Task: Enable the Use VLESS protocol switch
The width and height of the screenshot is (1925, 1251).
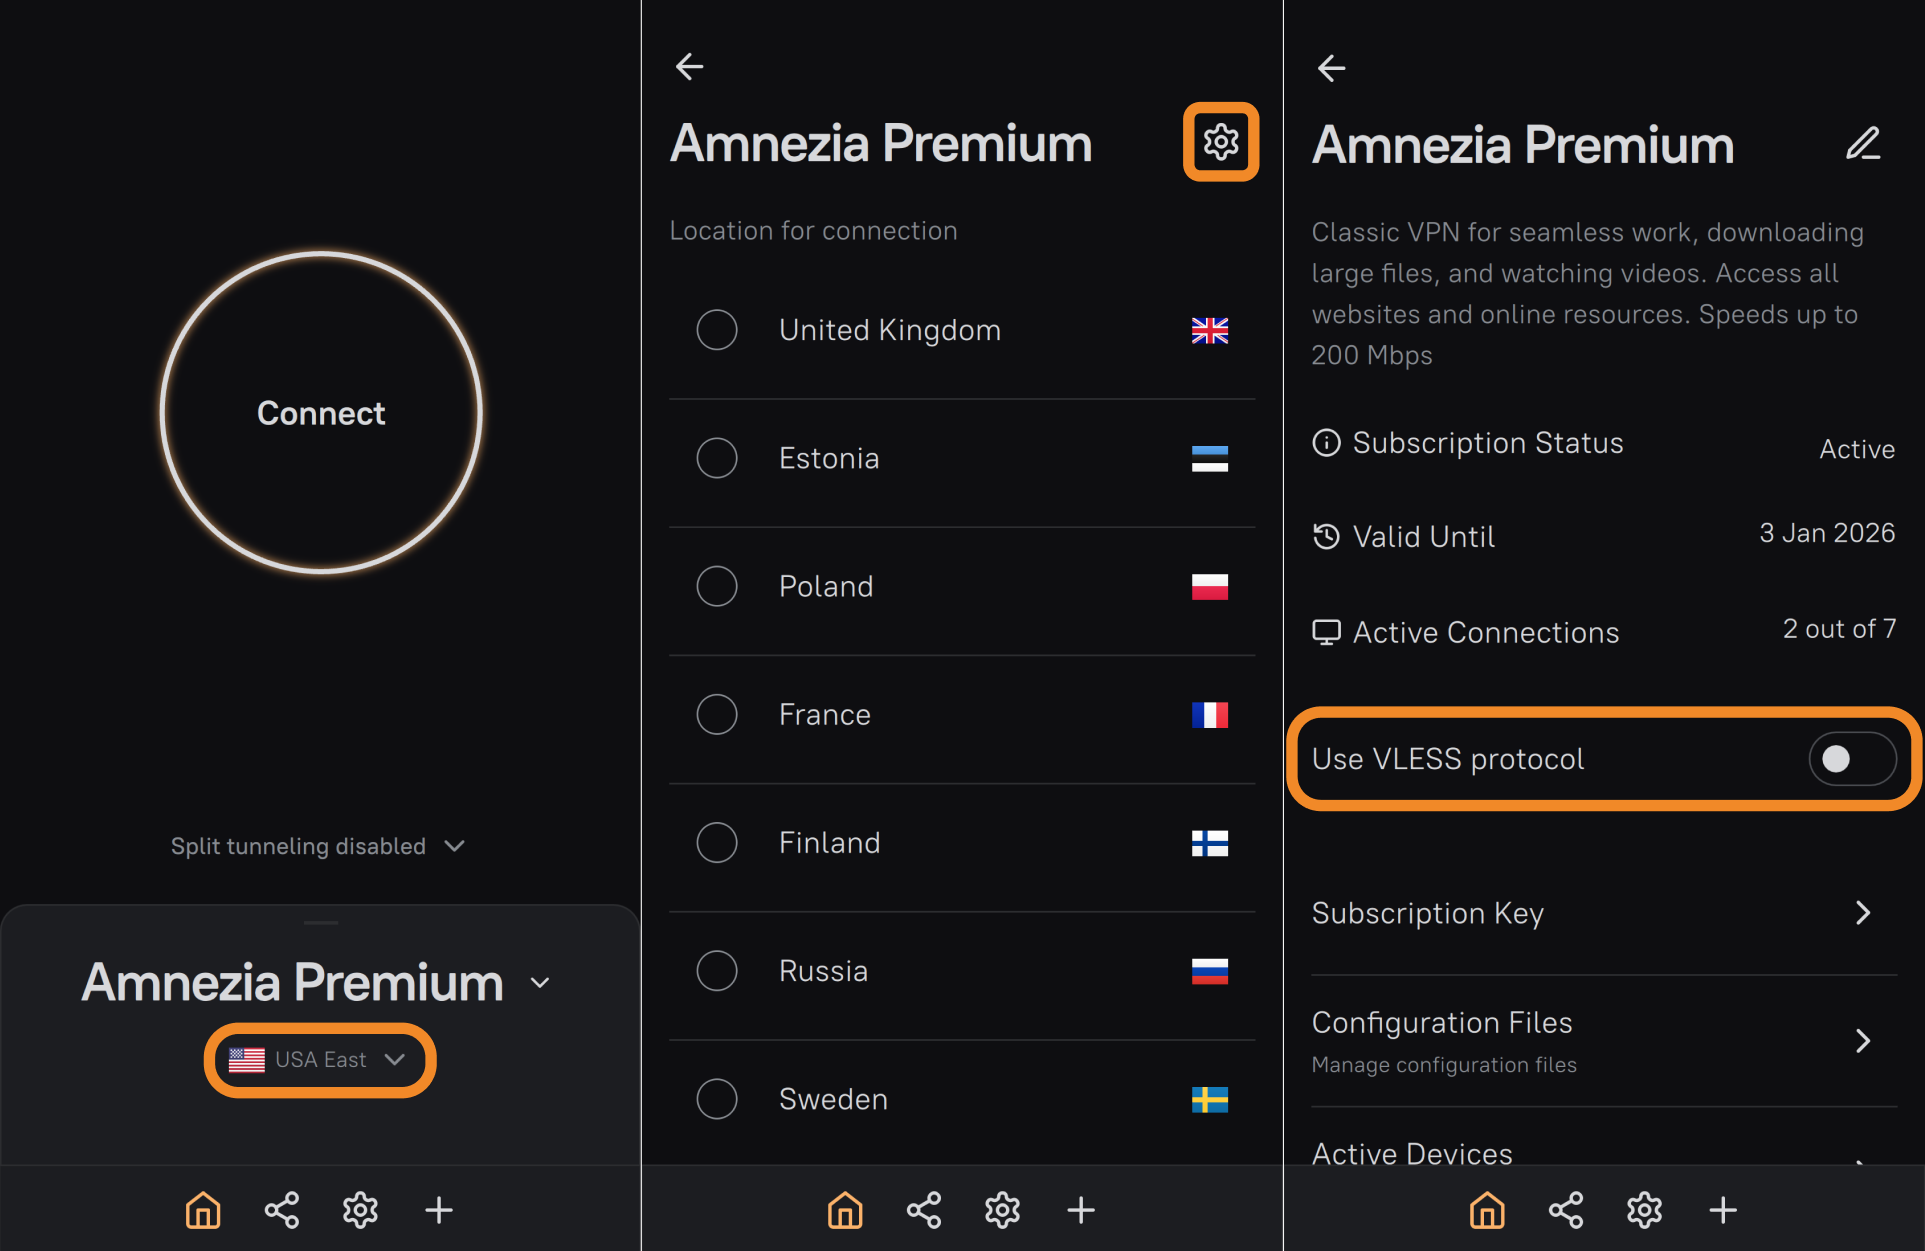Action: point(1851,759)
